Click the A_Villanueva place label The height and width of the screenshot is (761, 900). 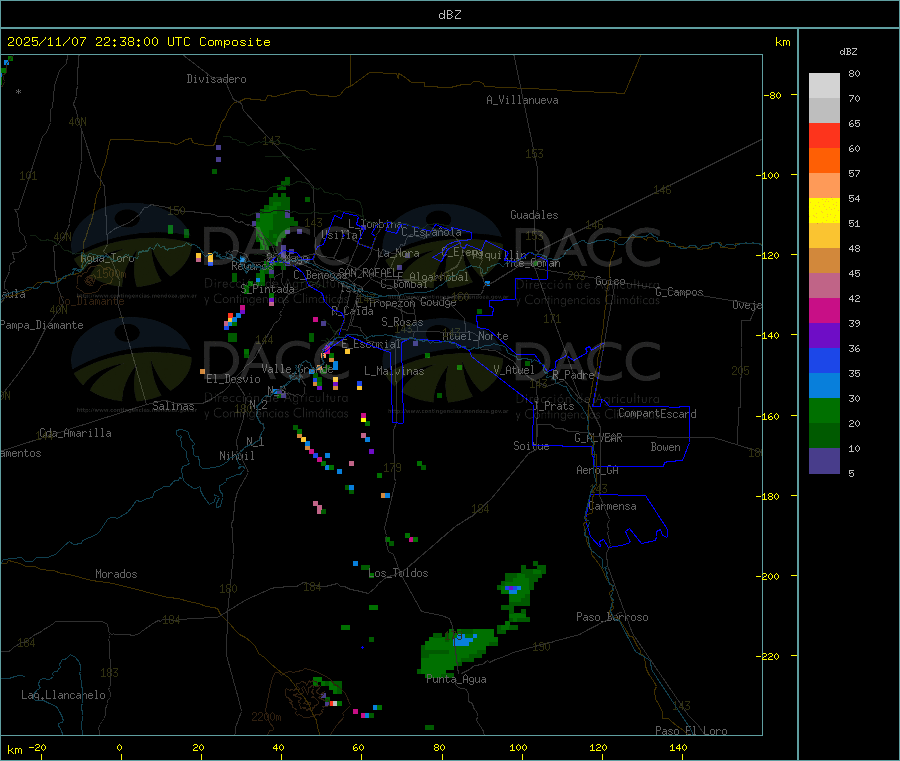point(522,100)
